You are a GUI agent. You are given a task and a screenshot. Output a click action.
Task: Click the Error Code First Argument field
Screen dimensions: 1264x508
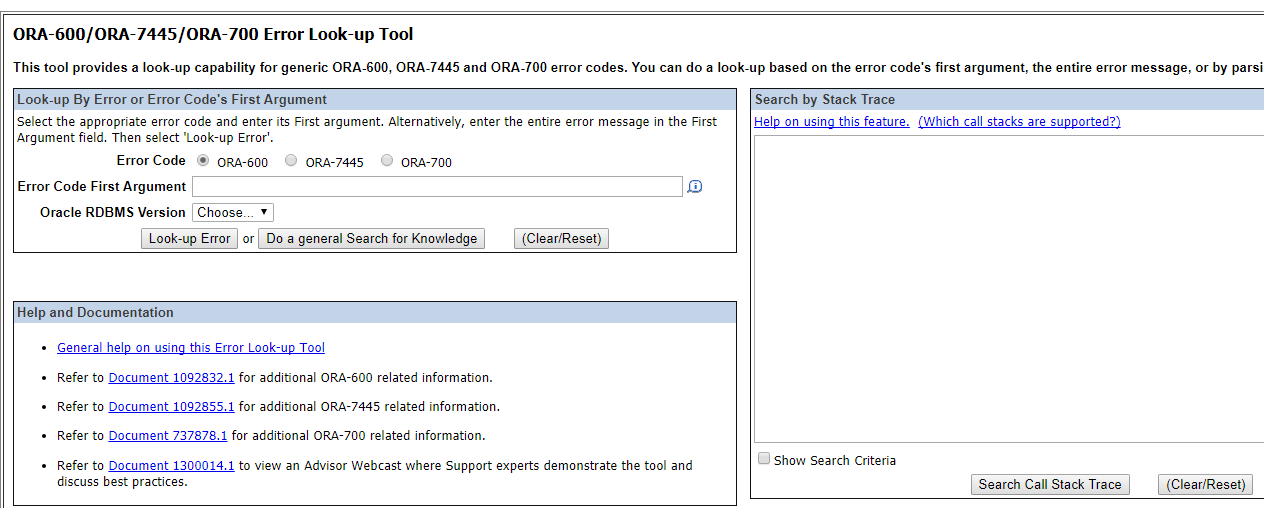[x=437, y=187]
